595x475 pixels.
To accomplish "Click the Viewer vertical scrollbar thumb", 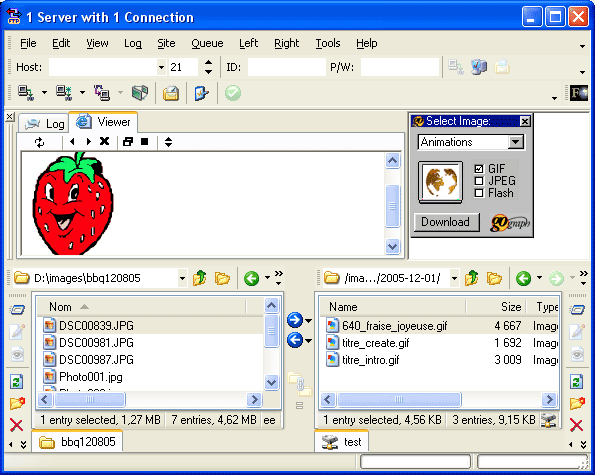I will point(392,206).
